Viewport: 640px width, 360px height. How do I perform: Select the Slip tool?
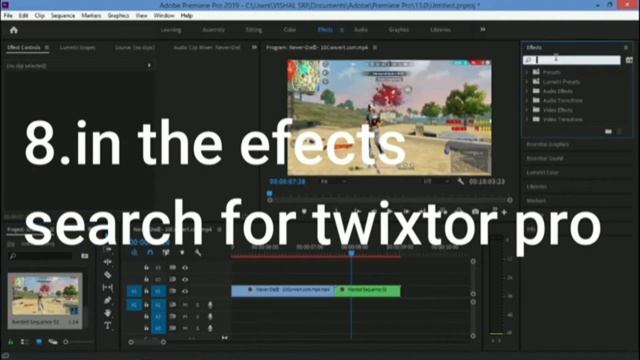point(108,288)
